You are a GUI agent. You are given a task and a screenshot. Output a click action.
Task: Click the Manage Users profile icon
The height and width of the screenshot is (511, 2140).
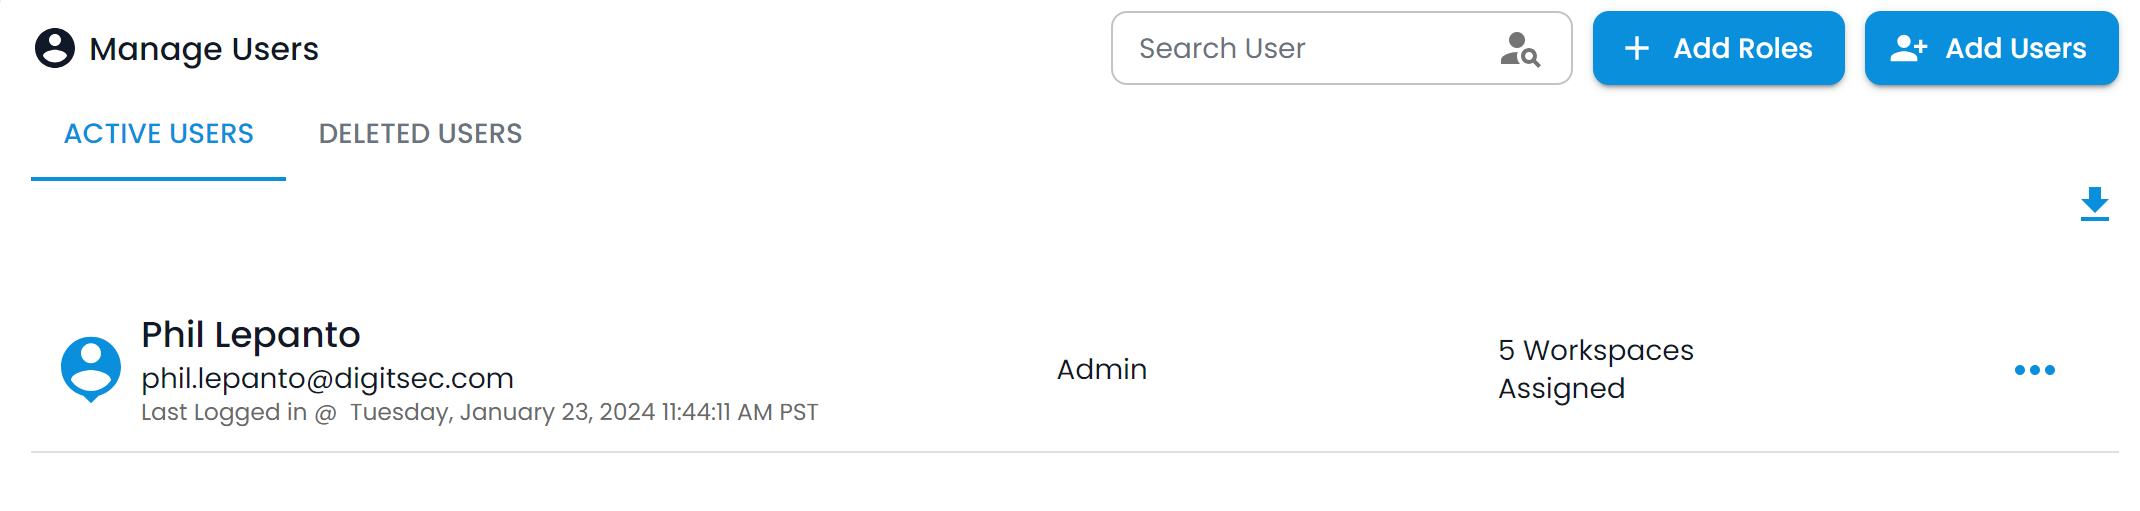pos(55,48)
